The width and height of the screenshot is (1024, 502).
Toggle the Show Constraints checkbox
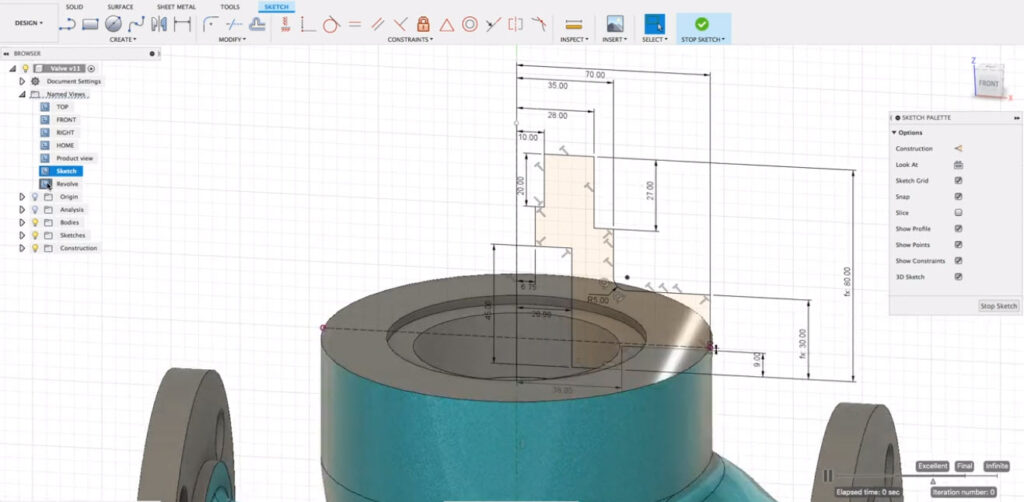pyautogui.click(x=959, y=260)
